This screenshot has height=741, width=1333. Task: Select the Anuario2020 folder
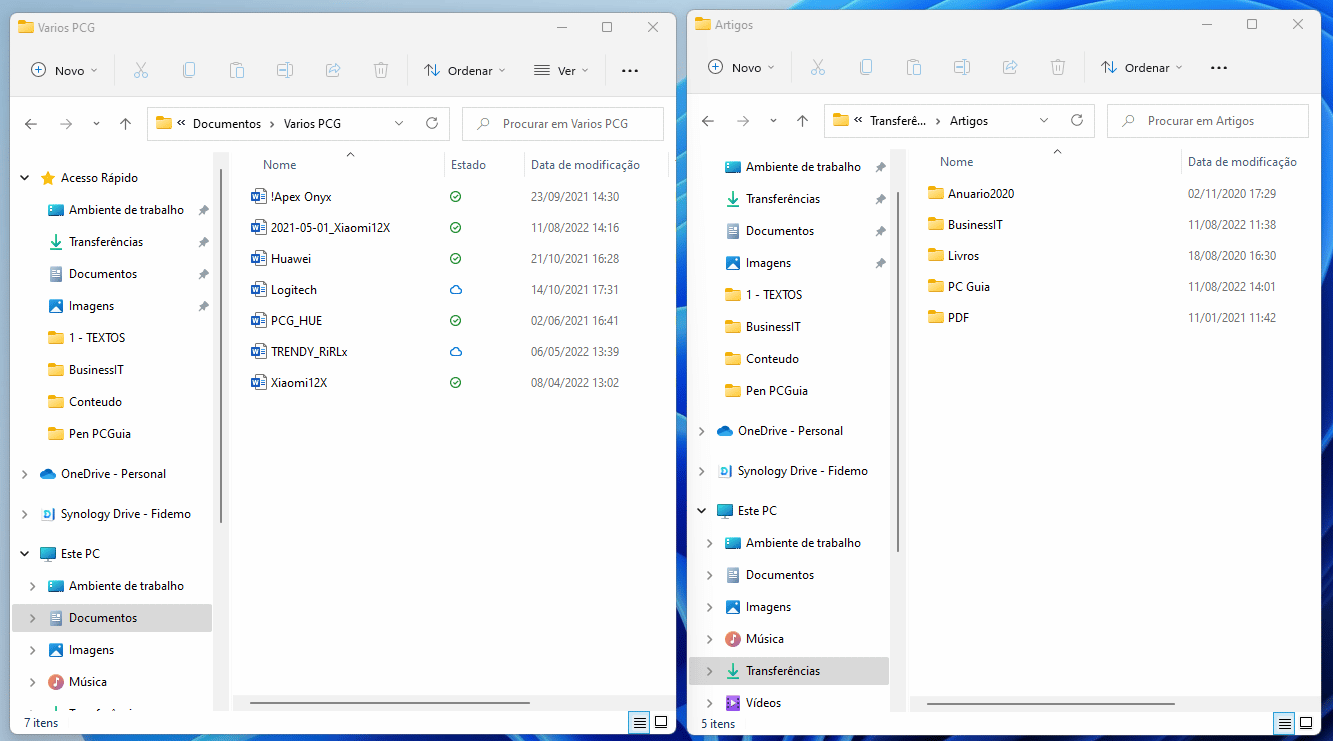tap(971, 194)
